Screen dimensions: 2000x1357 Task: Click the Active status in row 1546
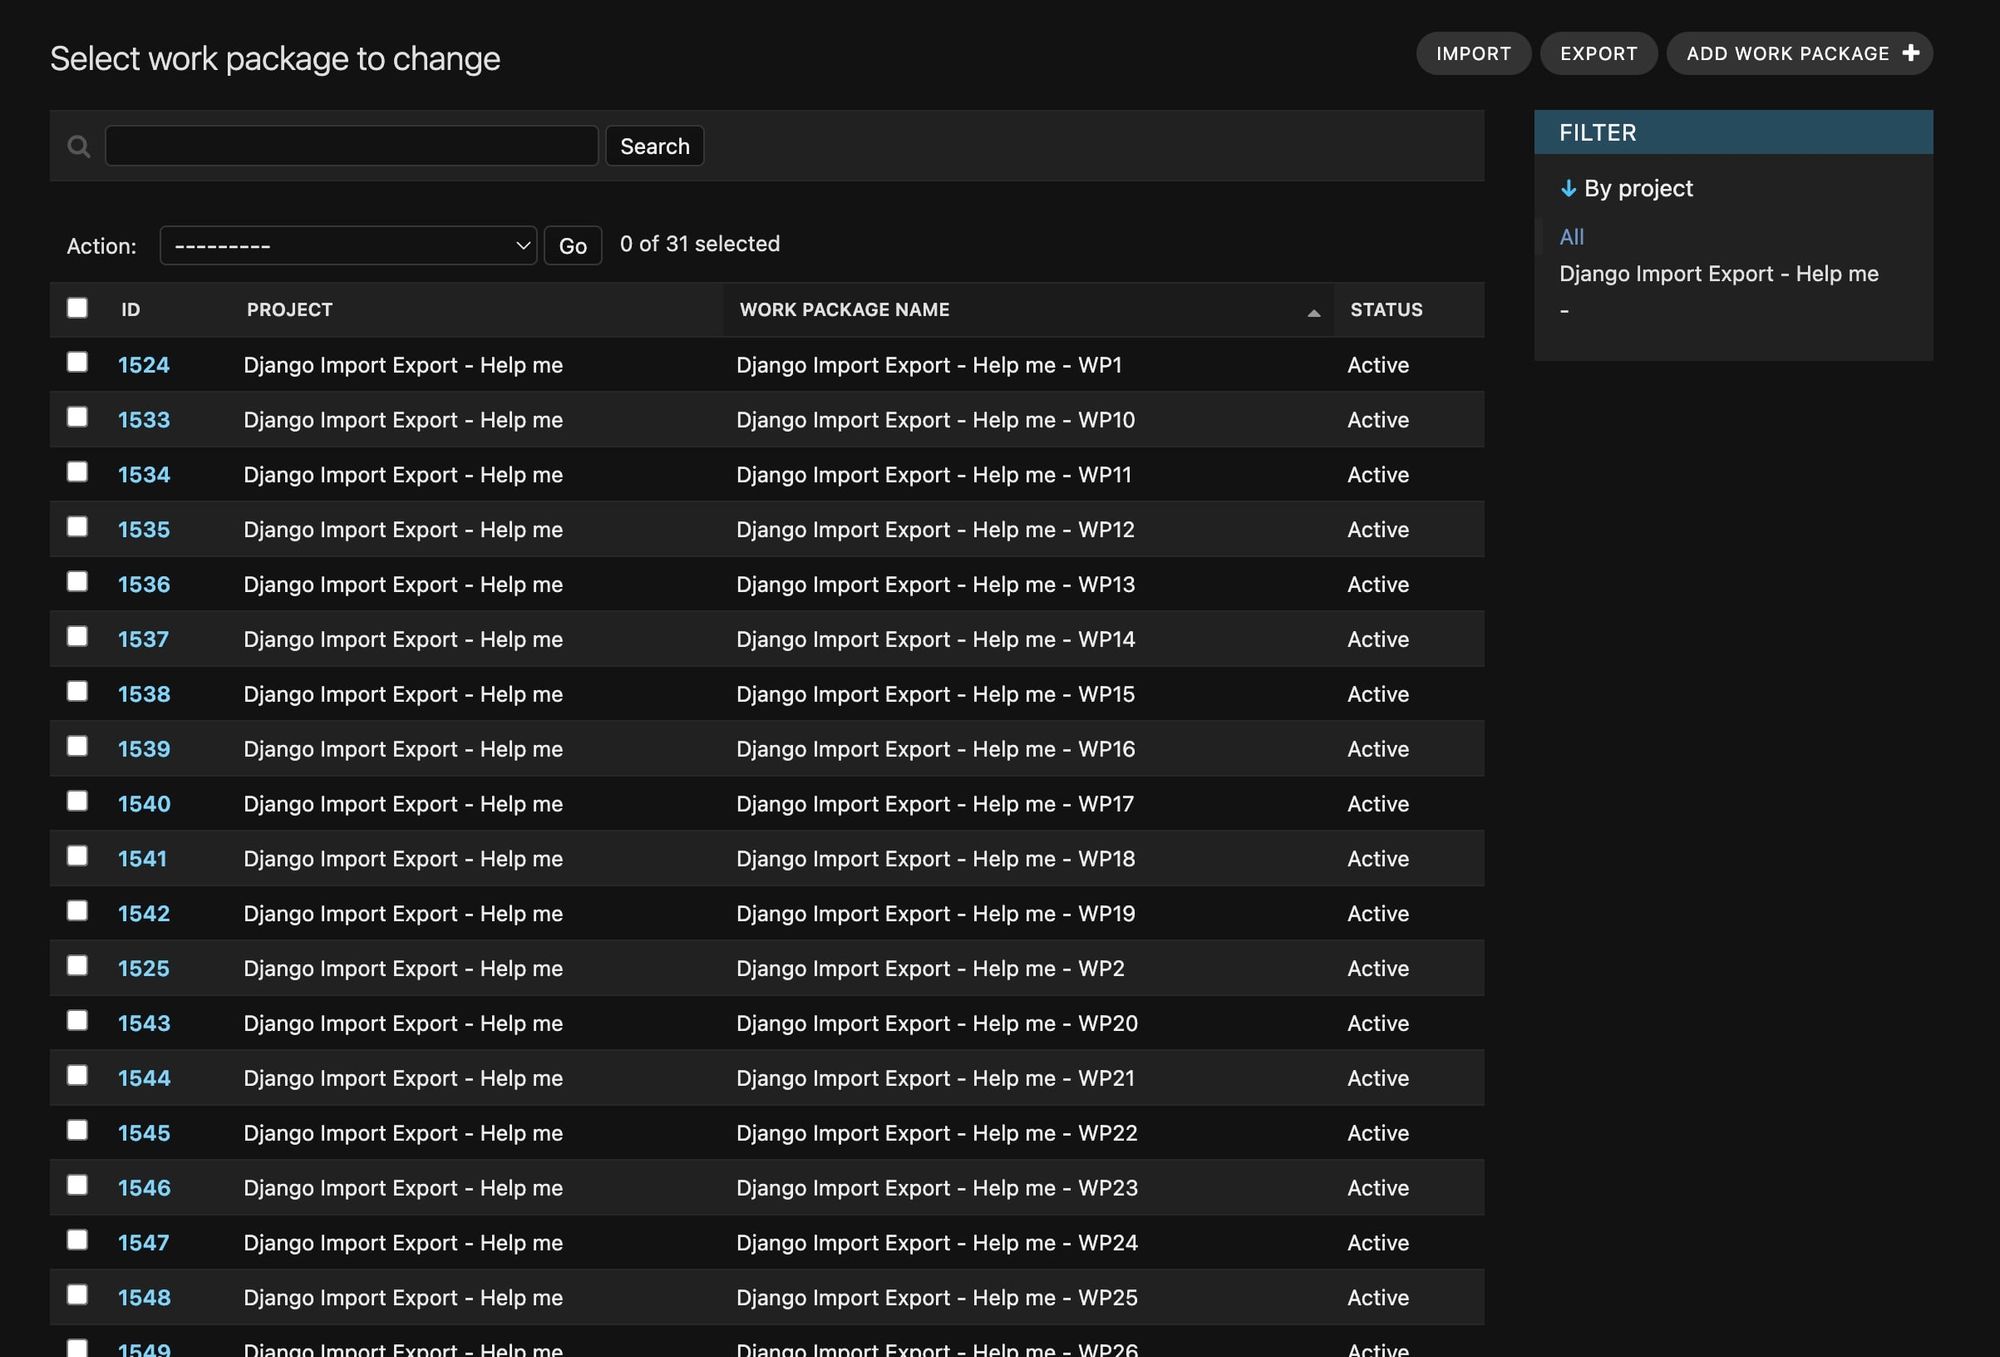coord(1378,1188)
